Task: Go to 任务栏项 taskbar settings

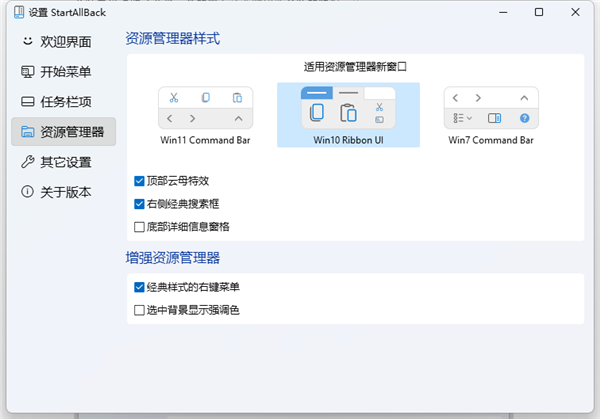Action: [64, 102]
